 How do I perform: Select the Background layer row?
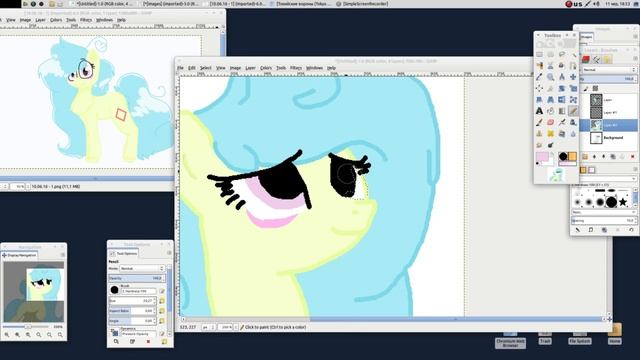coord(610,138)
